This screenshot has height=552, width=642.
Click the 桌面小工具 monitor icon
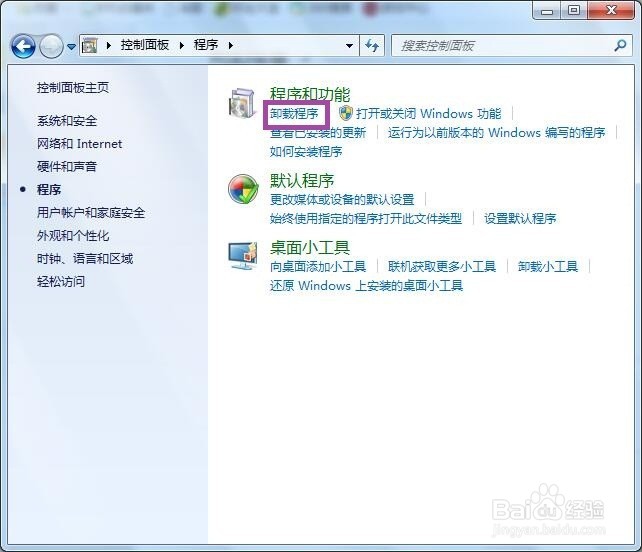click(243, 256)
